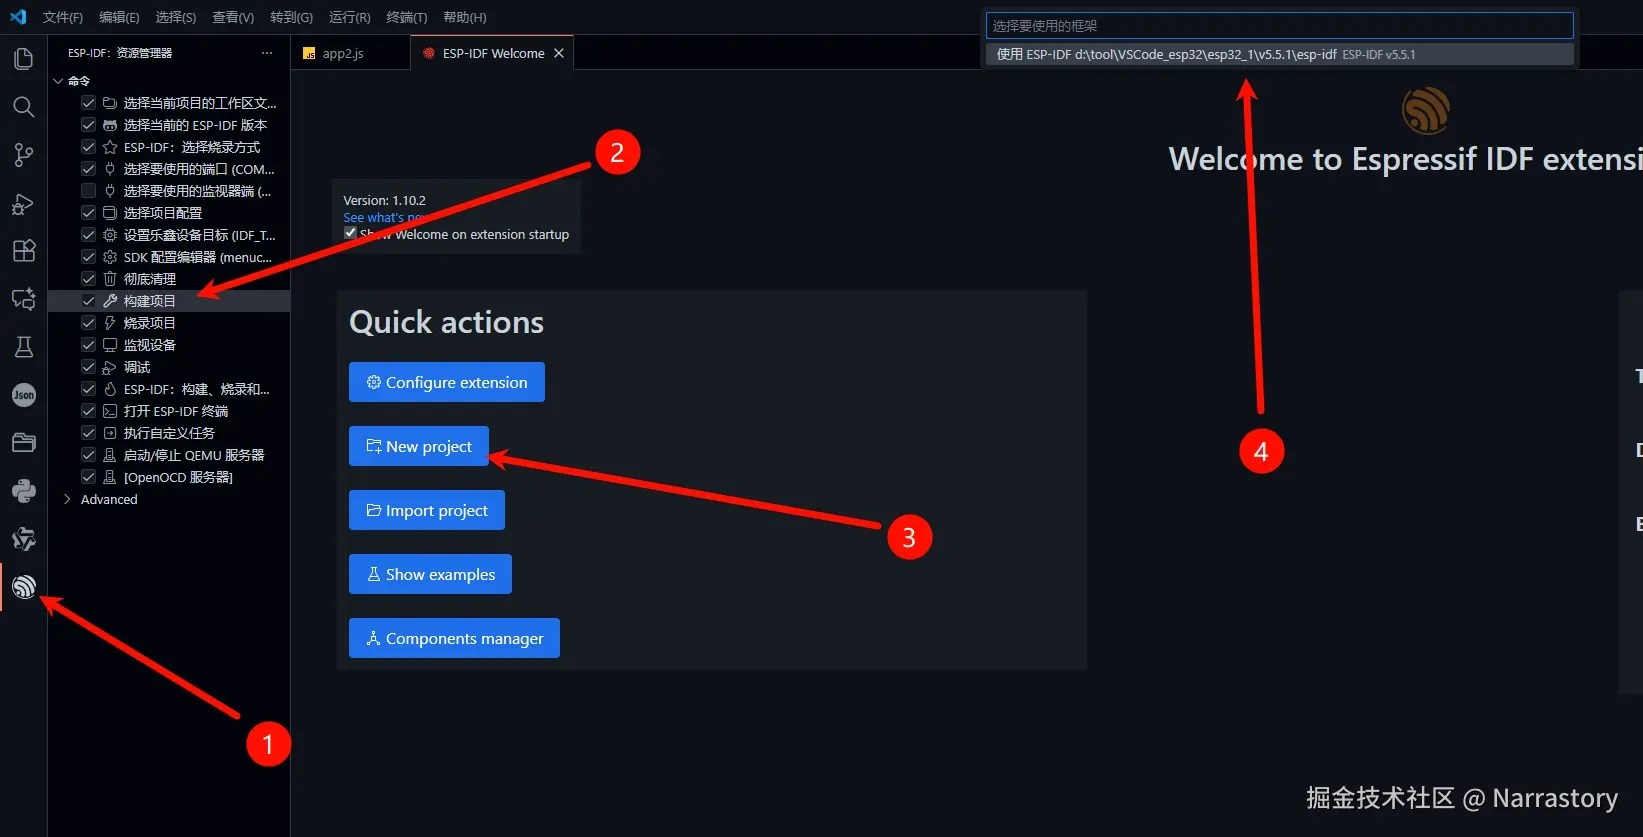1643x837 pixels.
Task: Click the New project button
Action: click(x=419, y=446)
